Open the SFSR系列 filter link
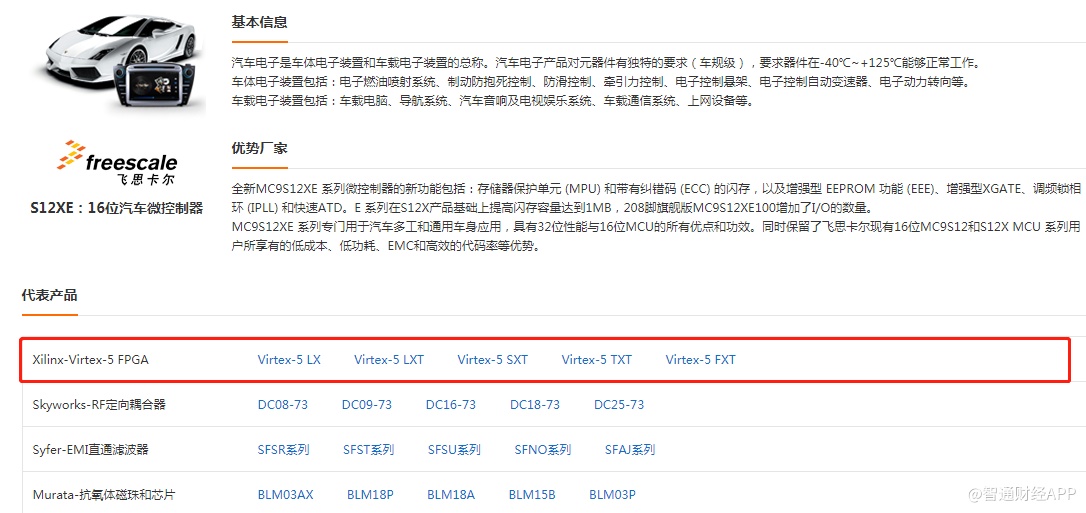 tap(283, 450)
